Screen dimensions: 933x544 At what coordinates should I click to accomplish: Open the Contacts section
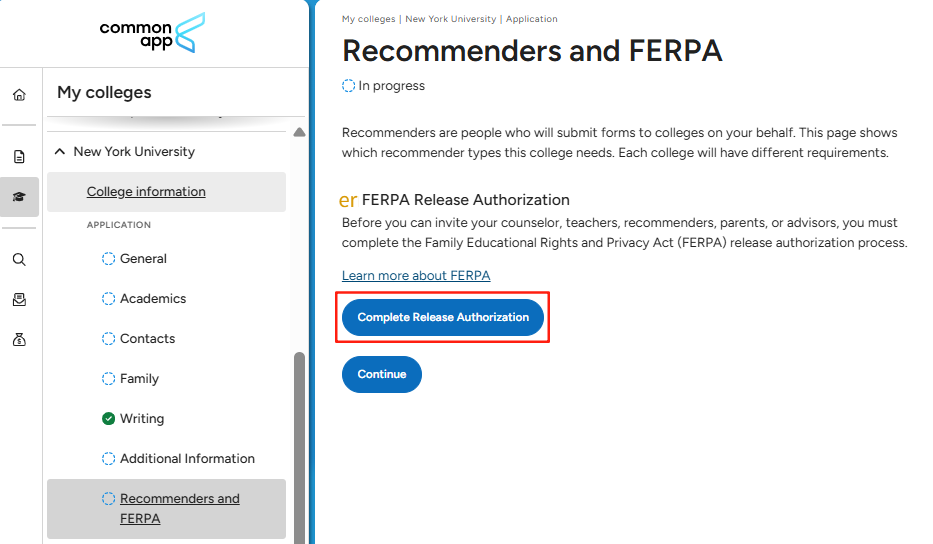pyautogui.click(x=147, y=339)
